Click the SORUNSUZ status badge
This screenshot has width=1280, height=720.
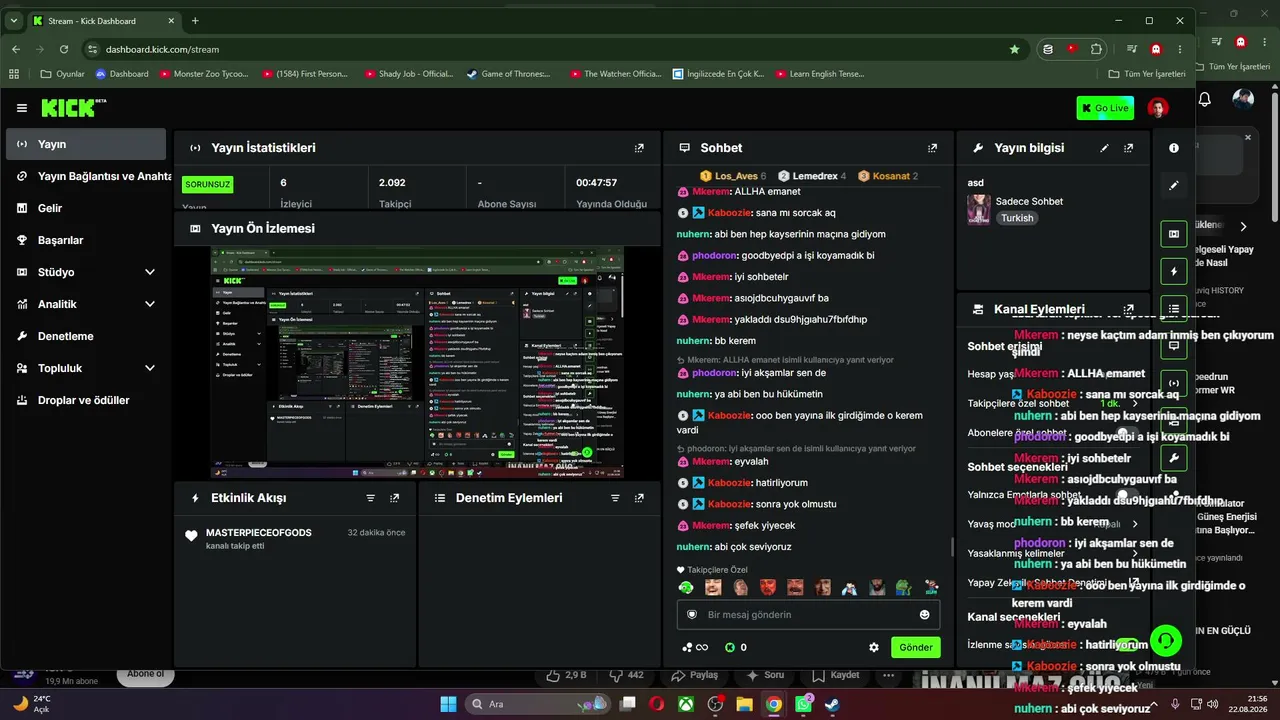208,184
